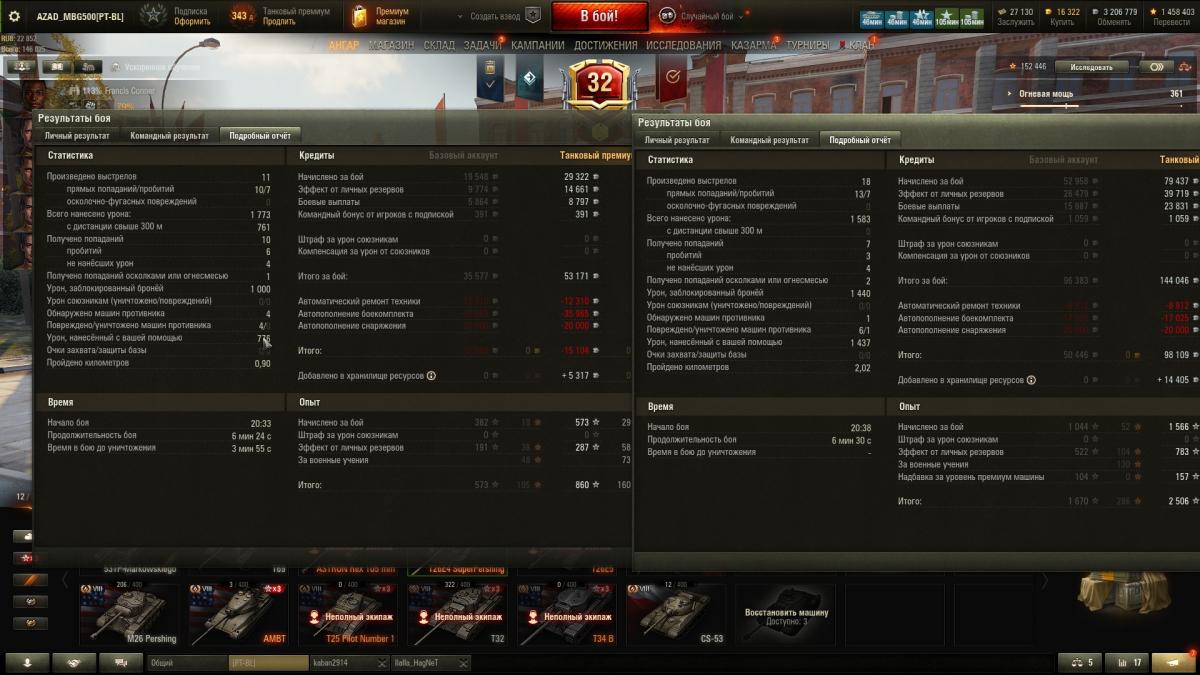The width and height of the screenshot is (1200, 675).
Task: Switch left report to Личный результат tab
Action: coord(76,135)
